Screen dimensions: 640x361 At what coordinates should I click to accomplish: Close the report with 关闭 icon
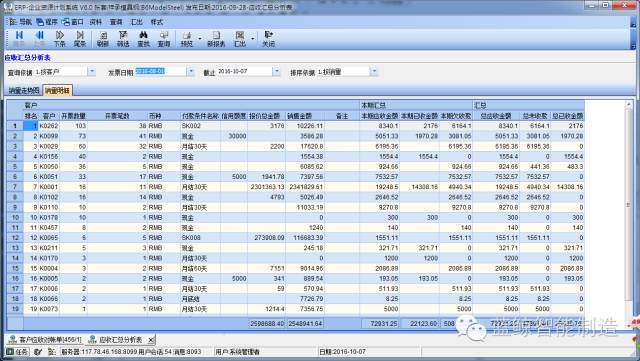[x=268, y=39]
